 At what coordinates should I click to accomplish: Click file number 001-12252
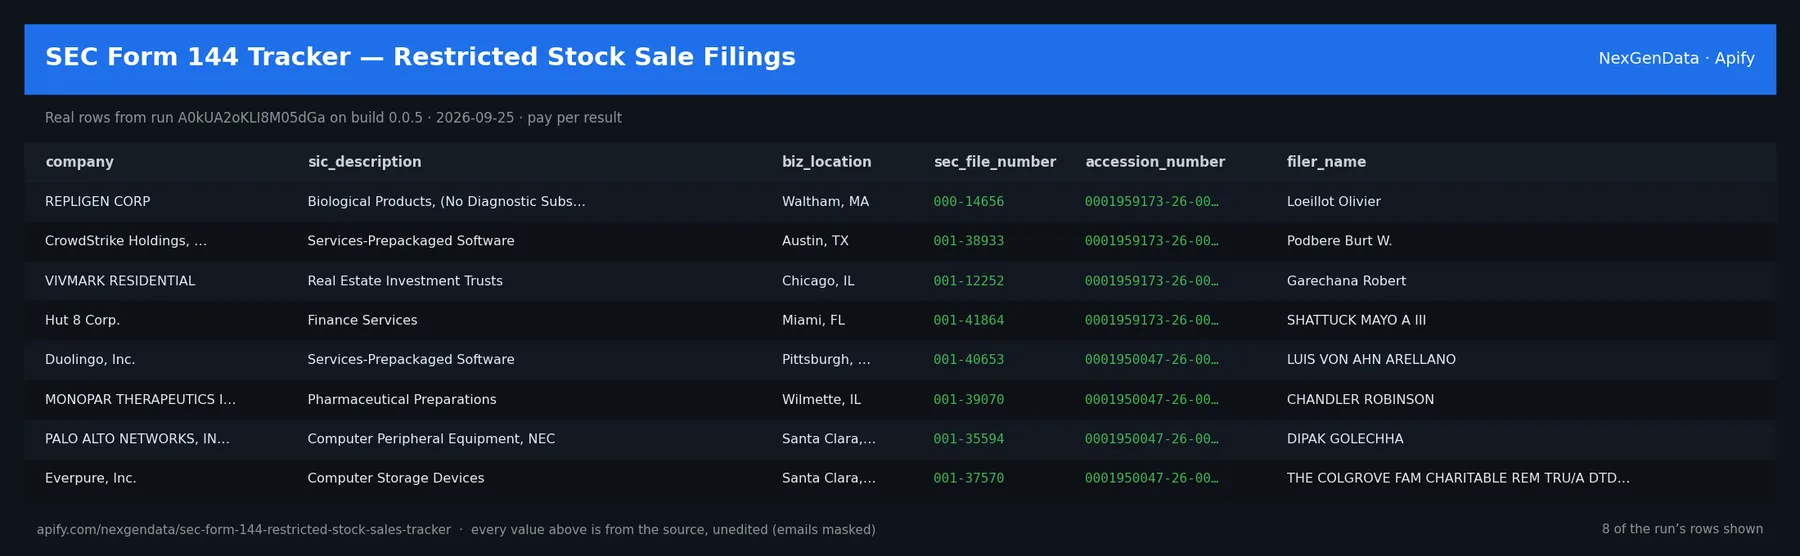tap(968, 281)
